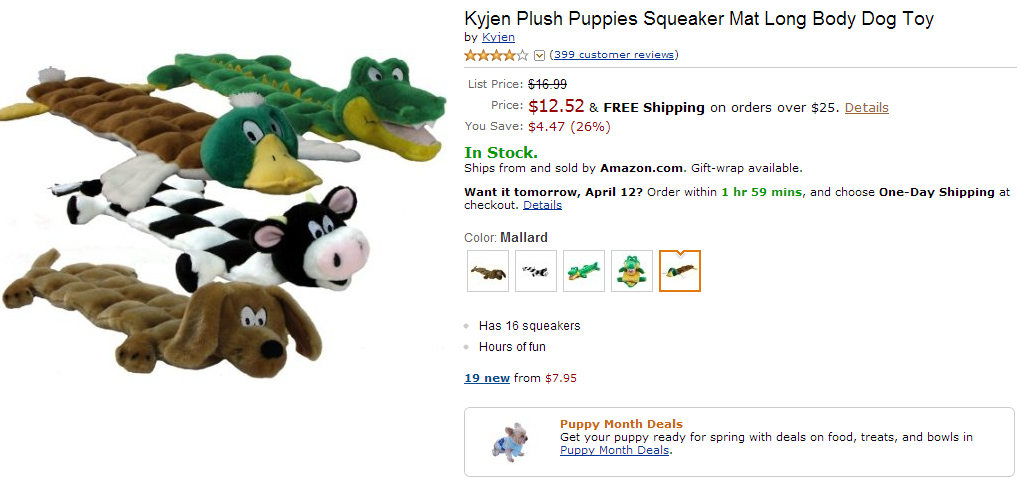Pick the long green alligator swatch
This screenshot has height=485, width=1029.
(584, 271)
